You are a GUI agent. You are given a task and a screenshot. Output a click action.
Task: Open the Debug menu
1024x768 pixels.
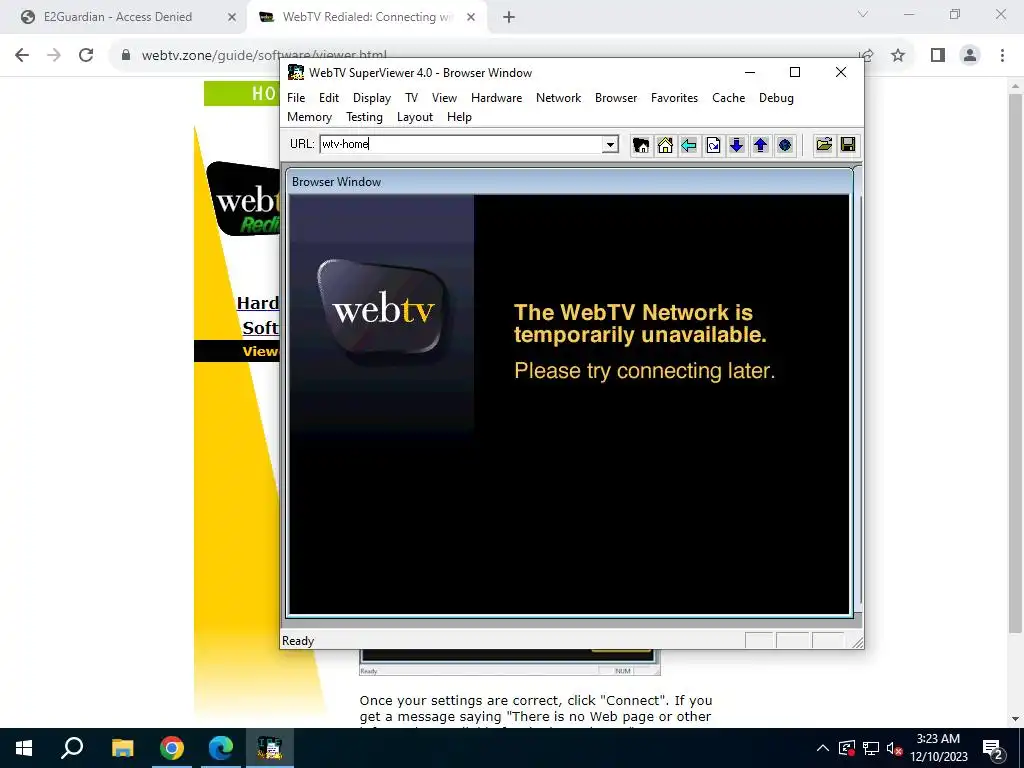click(776, 98)
